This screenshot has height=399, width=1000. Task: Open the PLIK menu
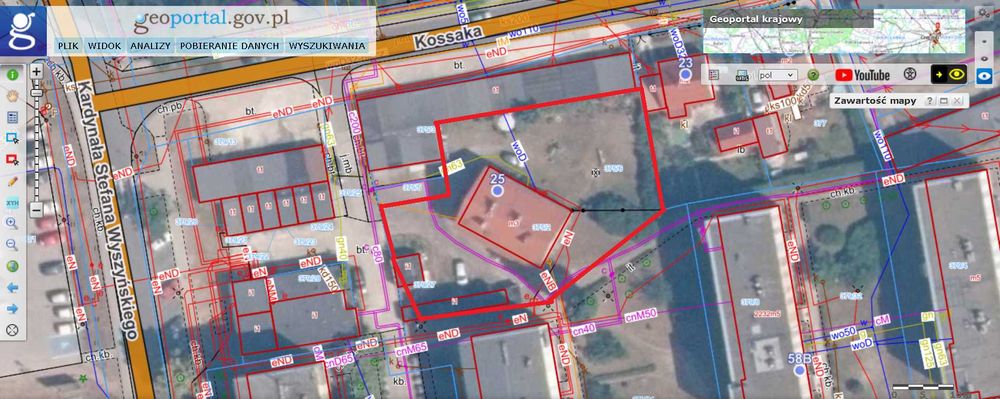pos(68,46)
